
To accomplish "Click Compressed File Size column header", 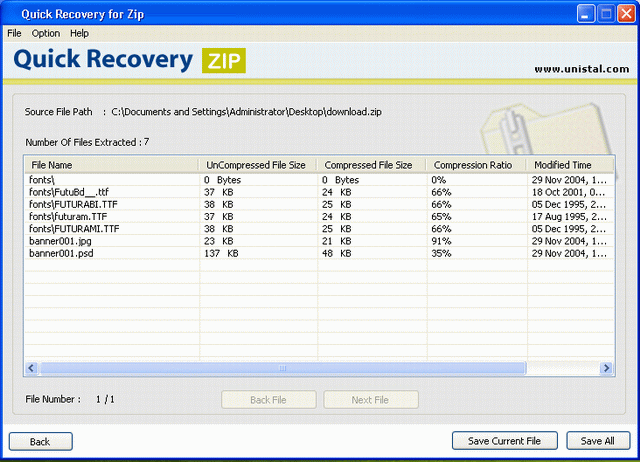I will (x=368, y=165).
